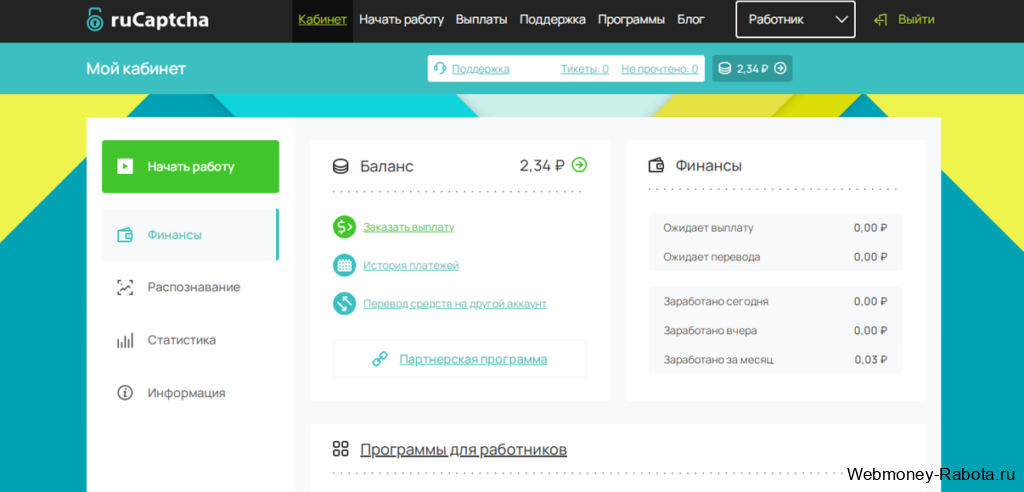Click the Программы для работников heading link
The width and height of the screenshot is (1024, 492).
tap(464, 450)
